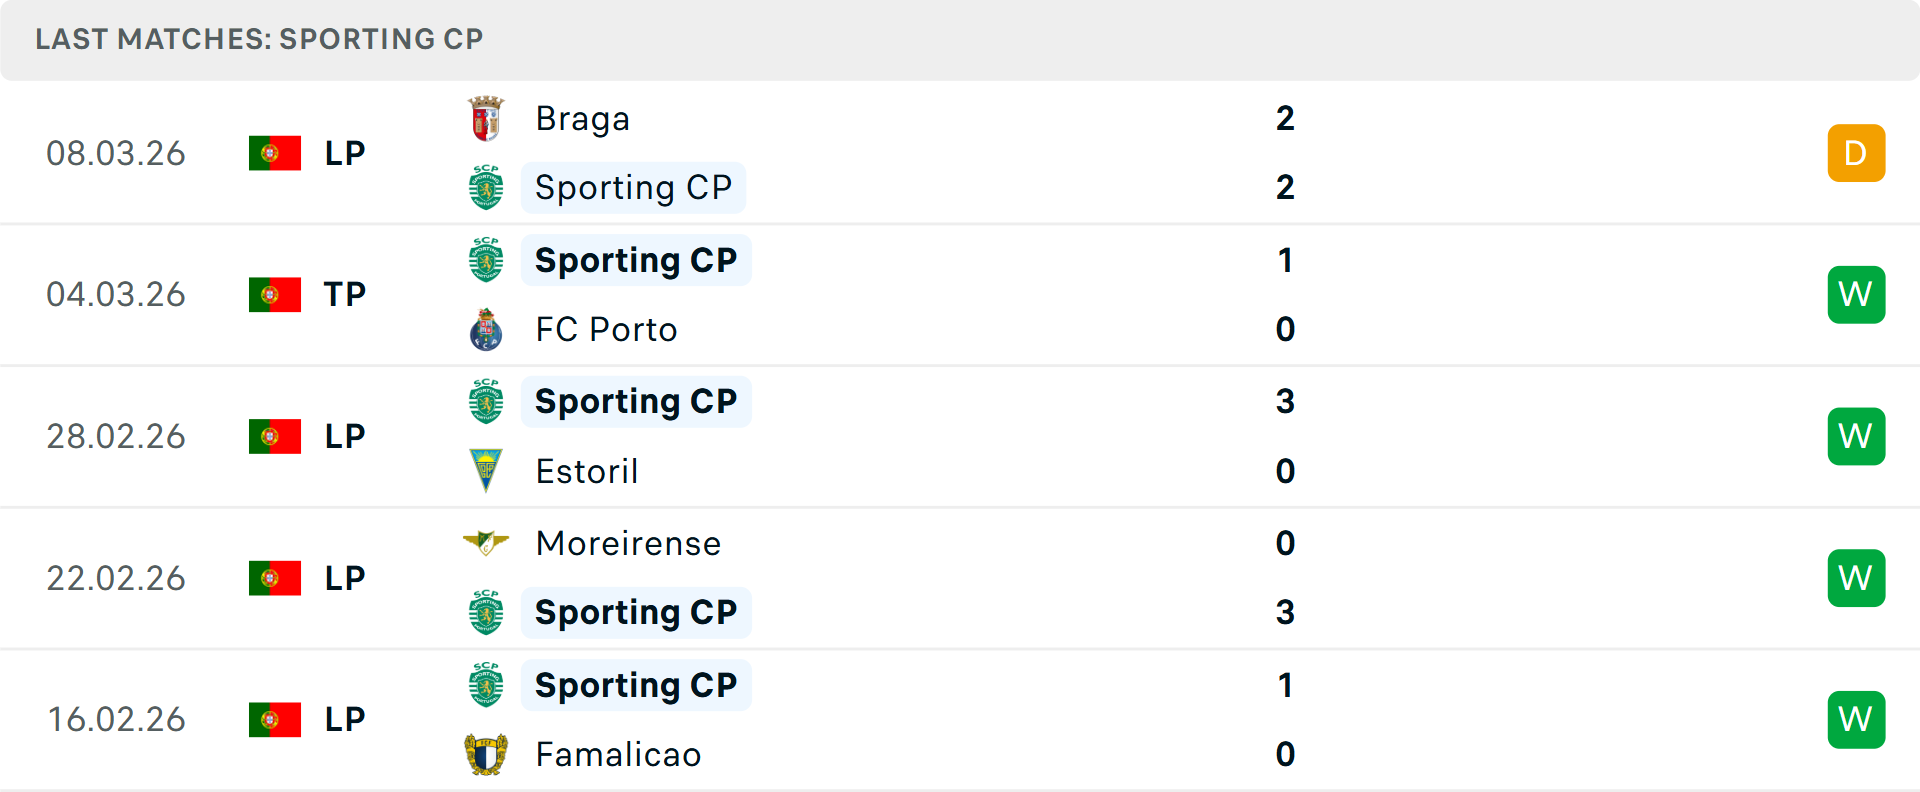Click the Braga club crest
Image resolution: width=1920 pixels, height=792 pixels.
coord(486,119)
